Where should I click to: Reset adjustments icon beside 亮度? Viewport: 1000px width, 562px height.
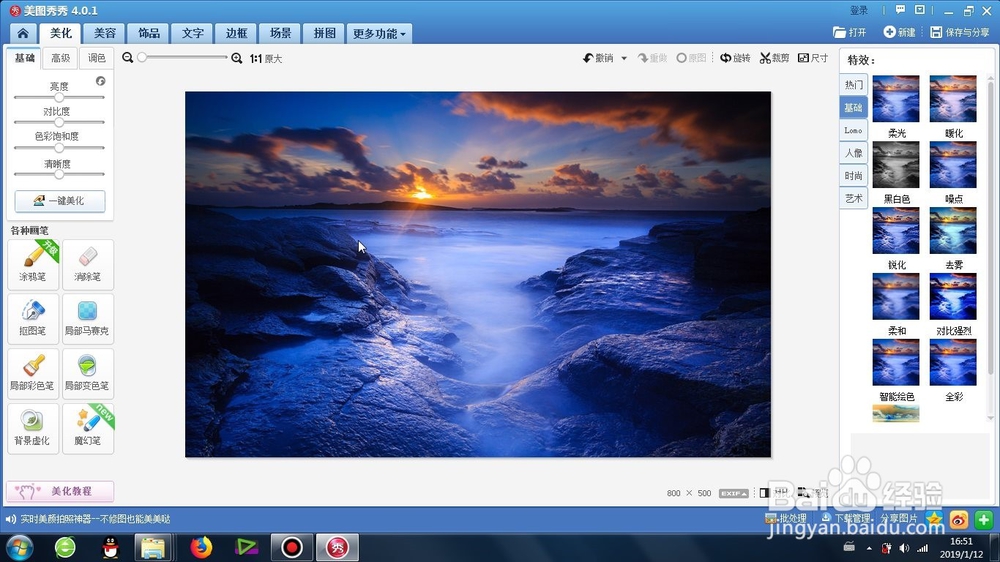[x=101, y=81]
